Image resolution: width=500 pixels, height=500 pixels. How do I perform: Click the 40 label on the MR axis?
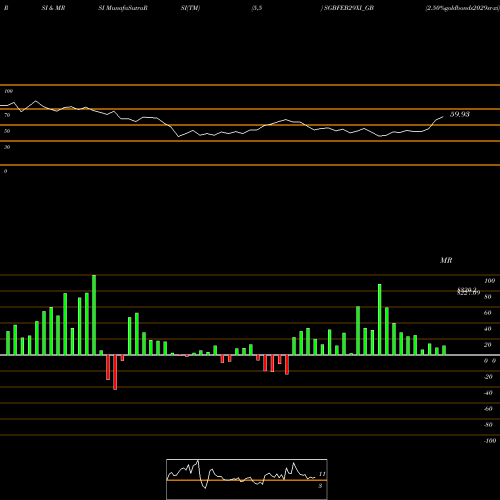(x=488, y=329)
